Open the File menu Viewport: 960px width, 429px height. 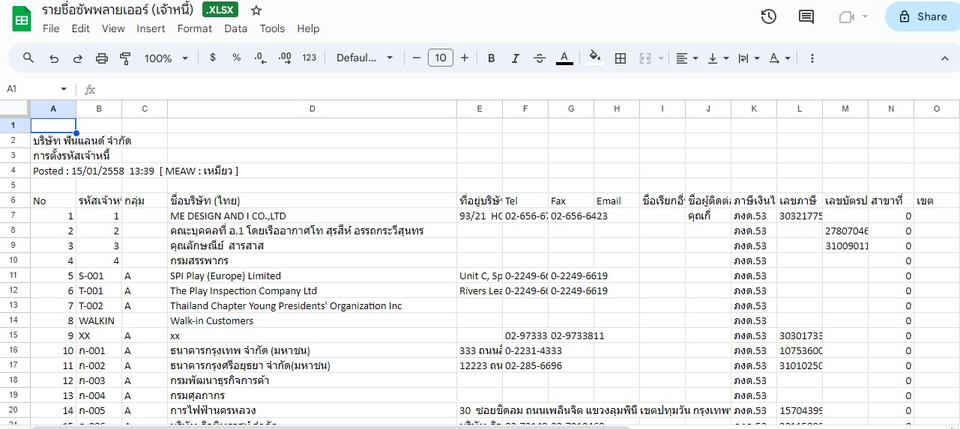pos(51,28)
